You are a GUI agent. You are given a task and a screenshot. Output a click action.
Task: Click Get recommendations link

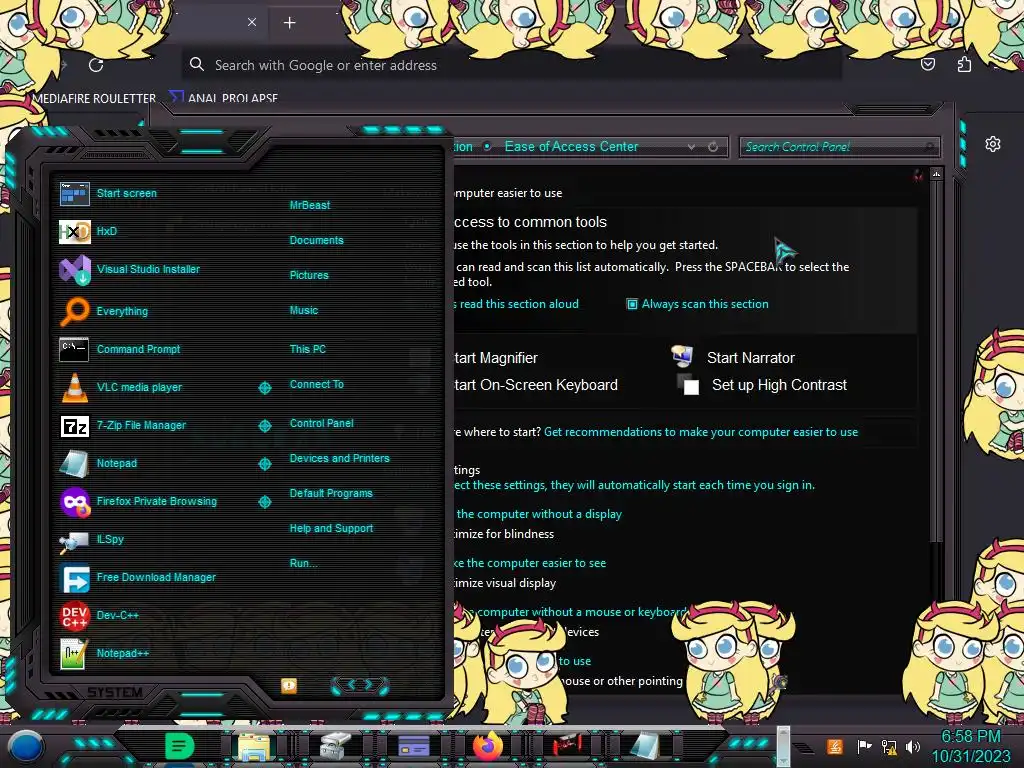click(x=701, y=432)
